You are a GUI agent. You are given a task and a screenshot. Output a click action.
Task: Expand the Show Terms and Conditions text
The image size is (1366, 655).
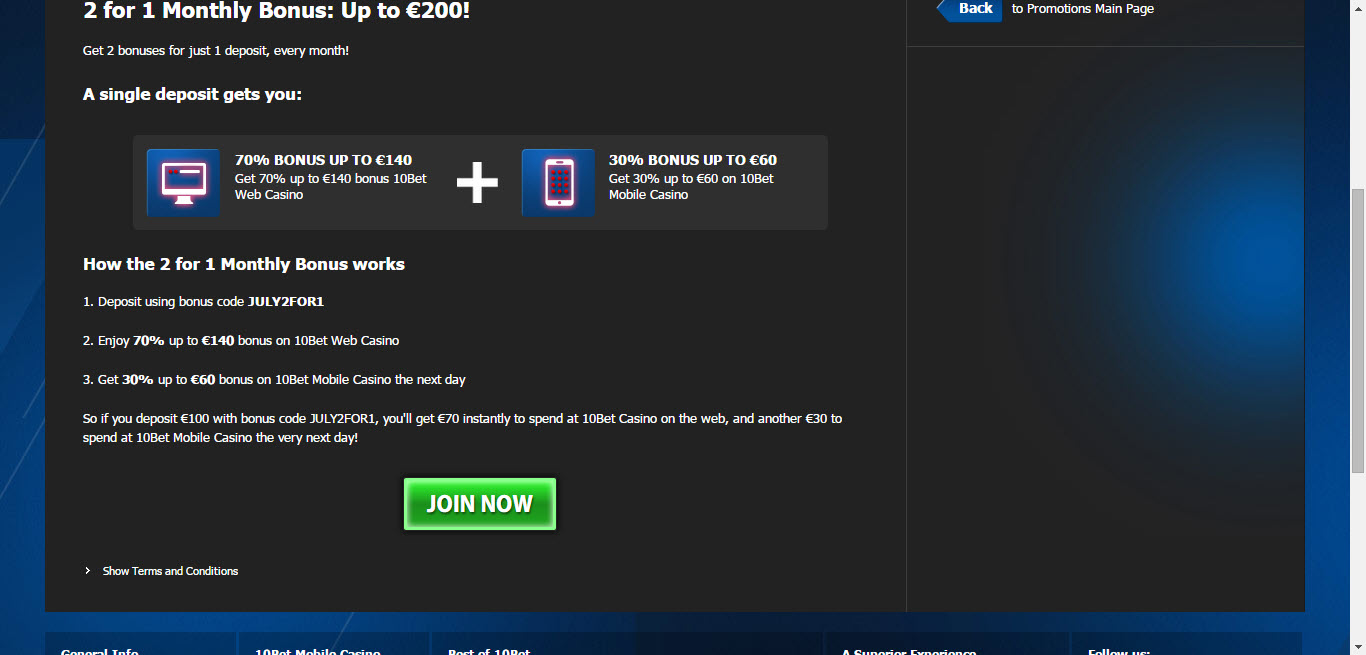(x=170, y=571)
